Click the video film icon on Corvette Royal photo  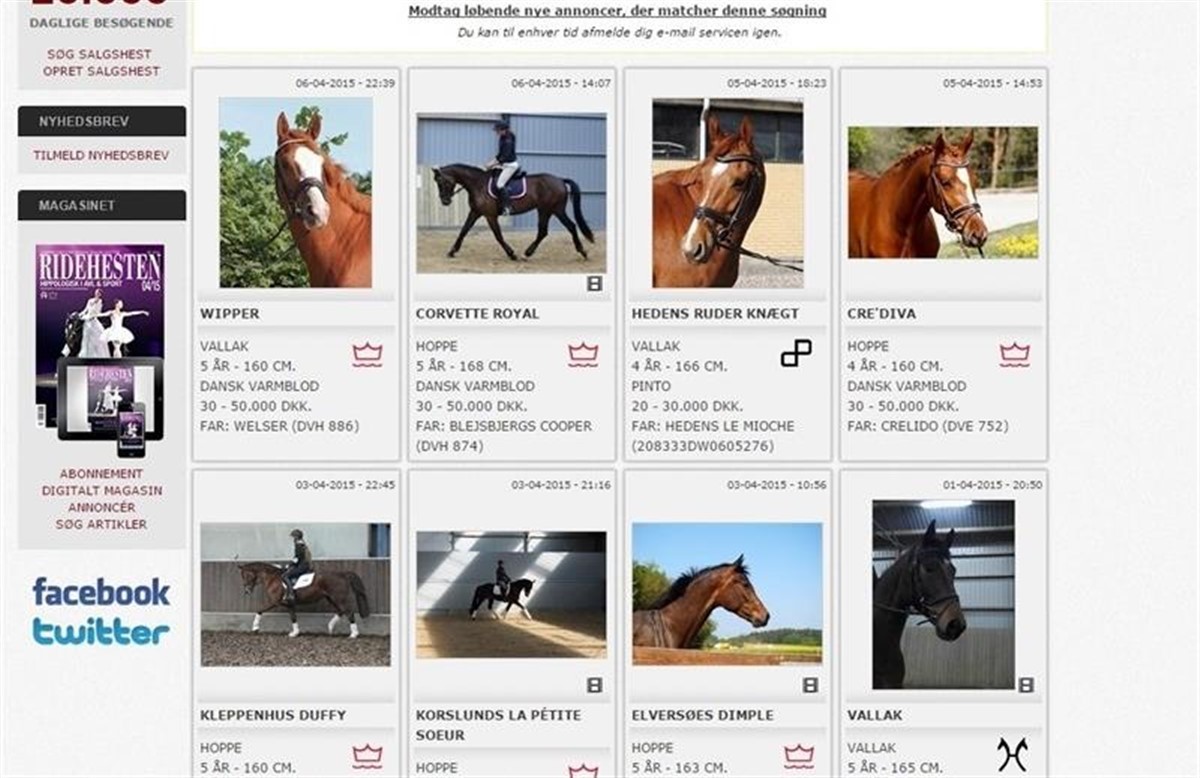tap(595, 284)
